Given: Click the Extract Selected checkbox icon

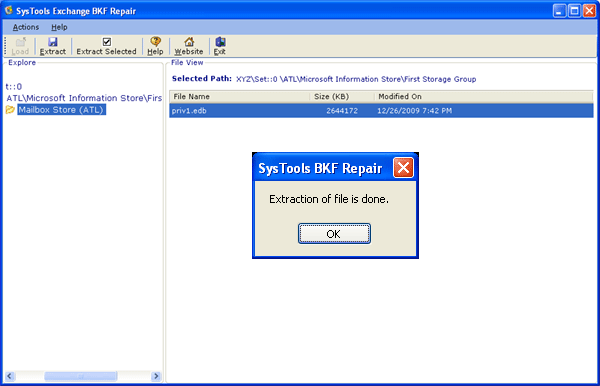Looking at the screenshot, I should 107,41.
